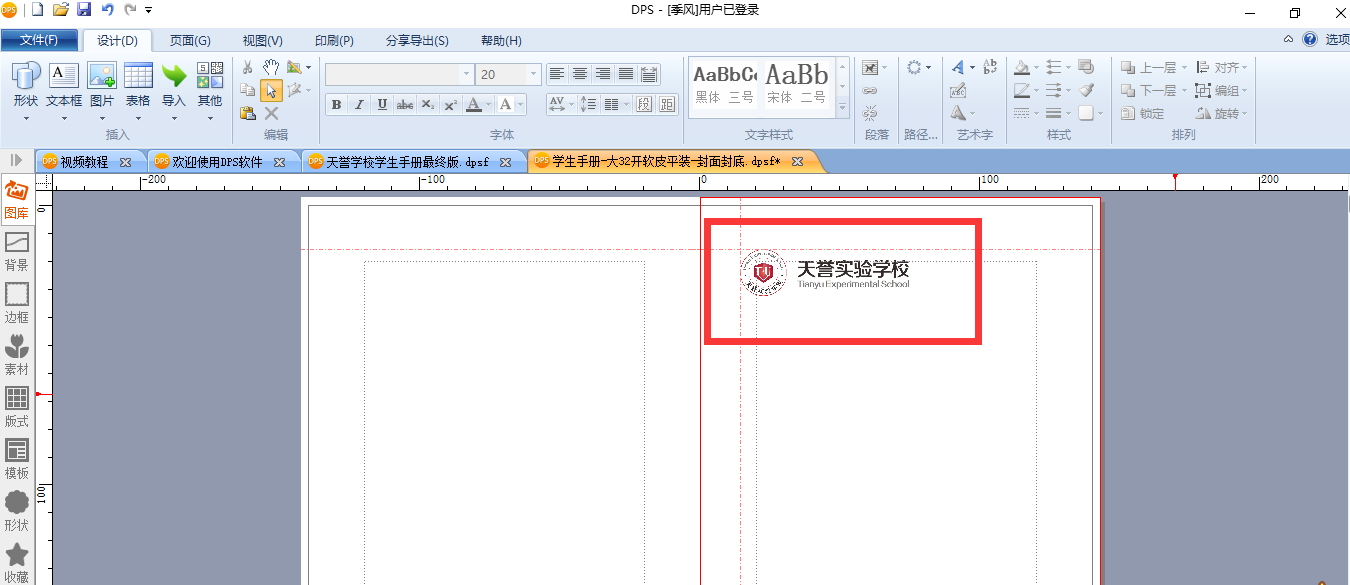The height and width of the screenshot is (585, 1350).
Task: Click the font name input box
Action: (x=392, y=74)
